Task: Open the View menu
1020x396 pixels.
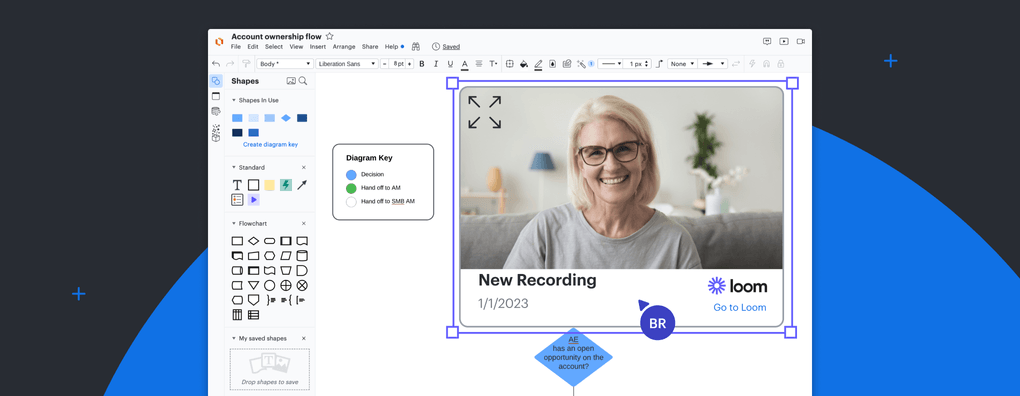Action: tap(296, 47)
